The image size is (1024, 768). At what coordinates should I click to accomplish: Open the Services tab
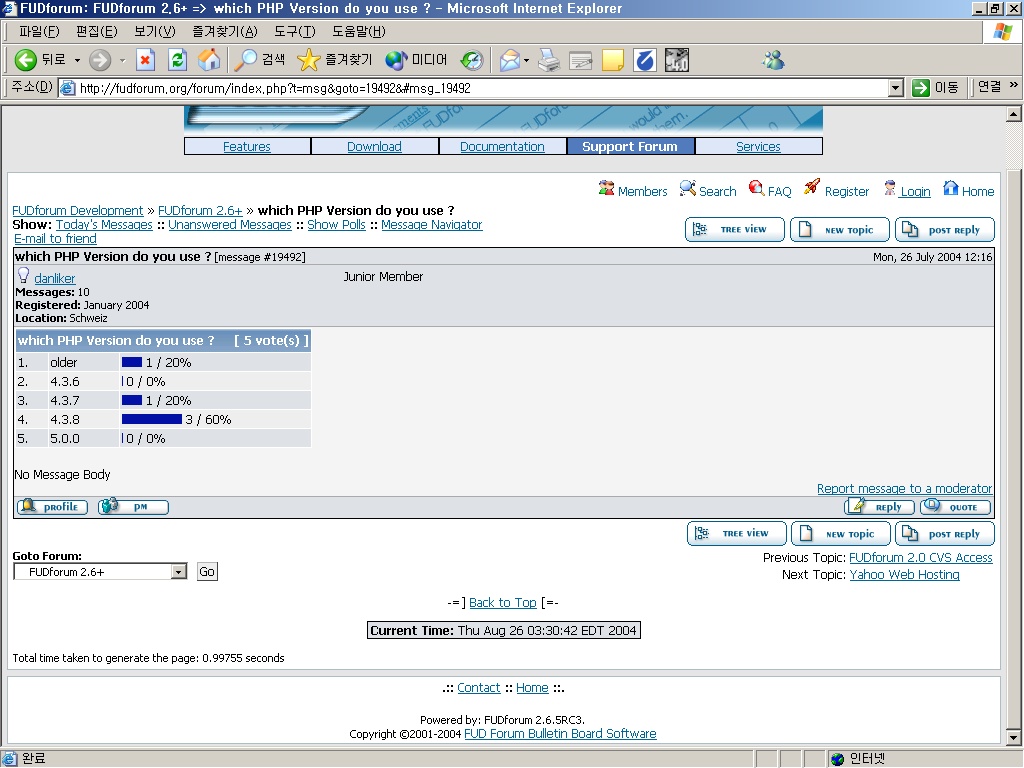758,146
